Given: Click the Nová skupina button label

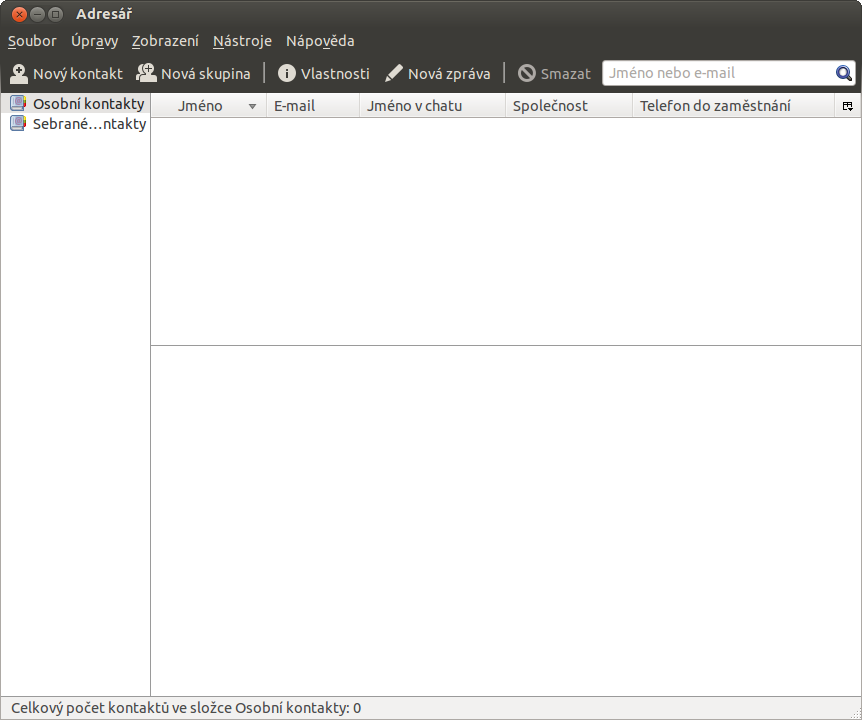Looking at the screenshot, I should click(x=206, y=74).
